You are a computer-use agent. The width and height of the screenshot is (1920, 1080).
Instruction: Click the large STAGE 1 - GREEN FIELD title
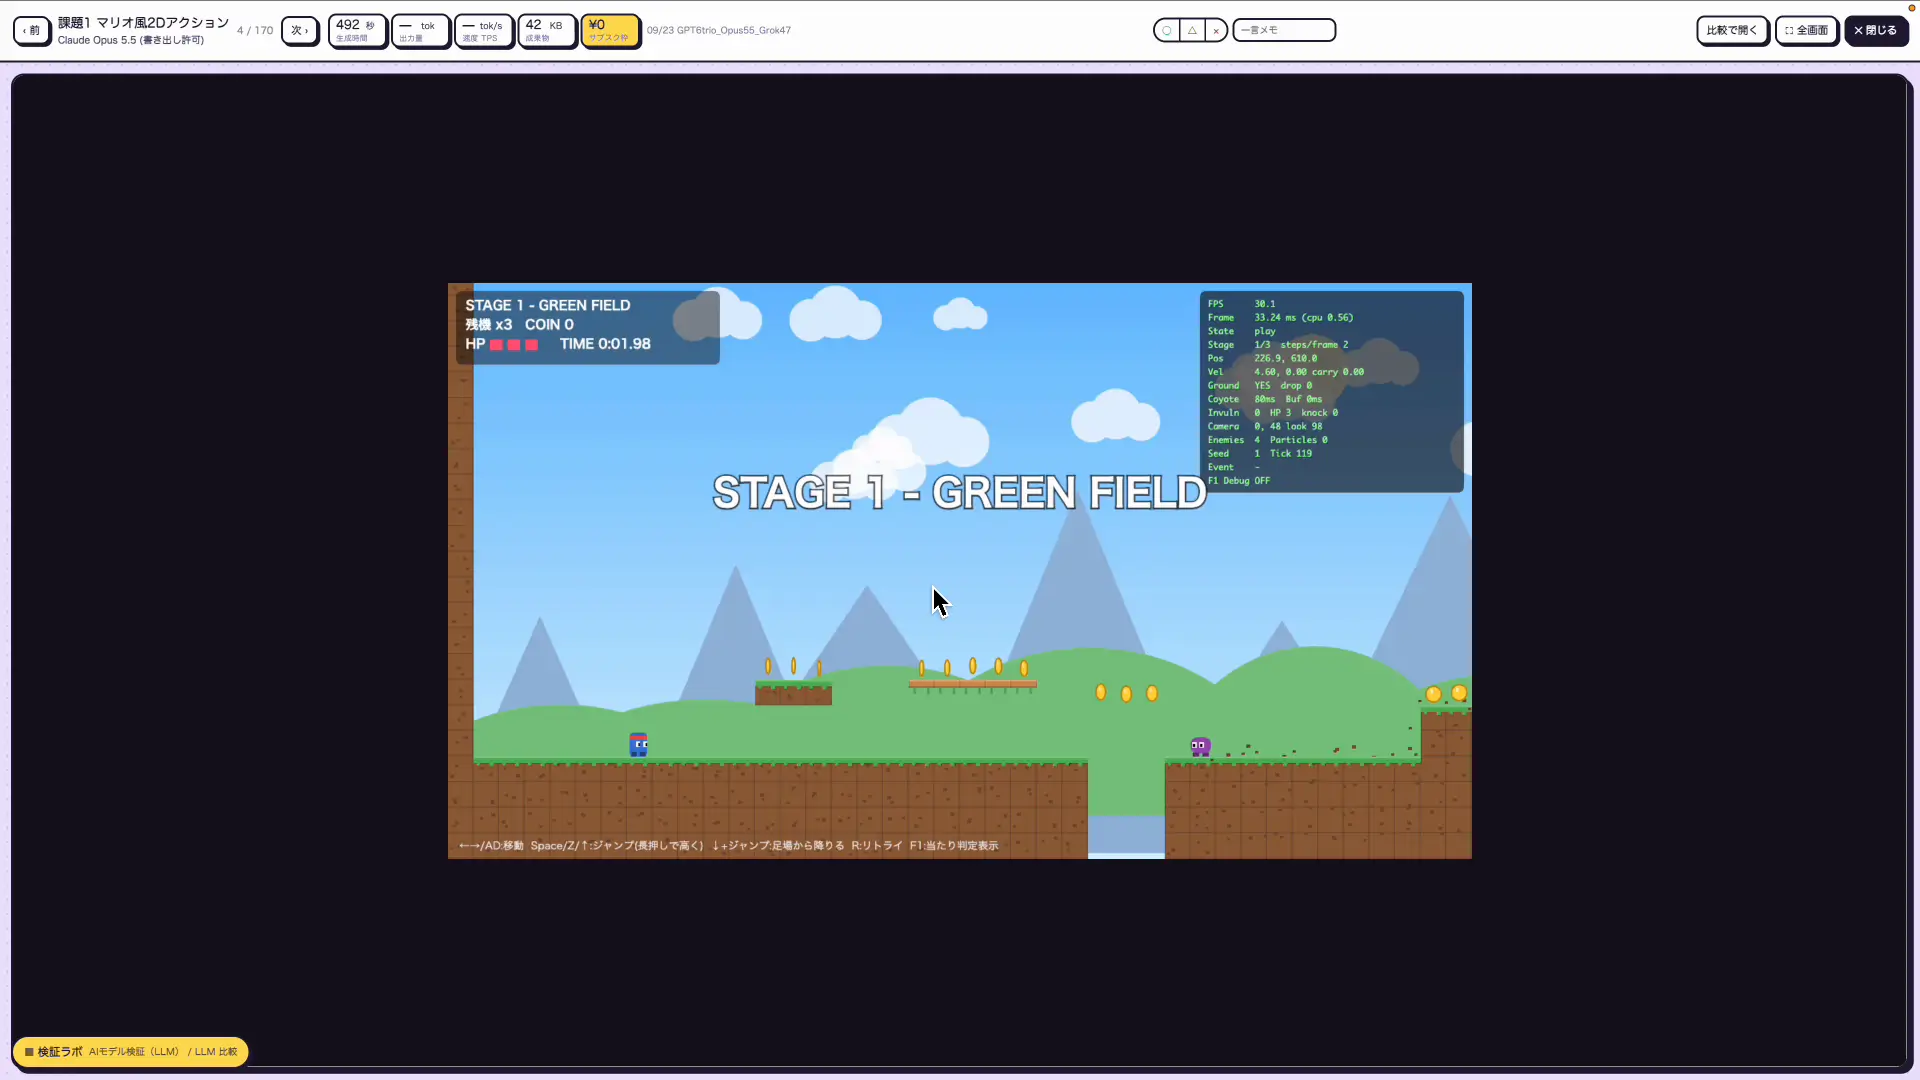[x=959, y=493]
